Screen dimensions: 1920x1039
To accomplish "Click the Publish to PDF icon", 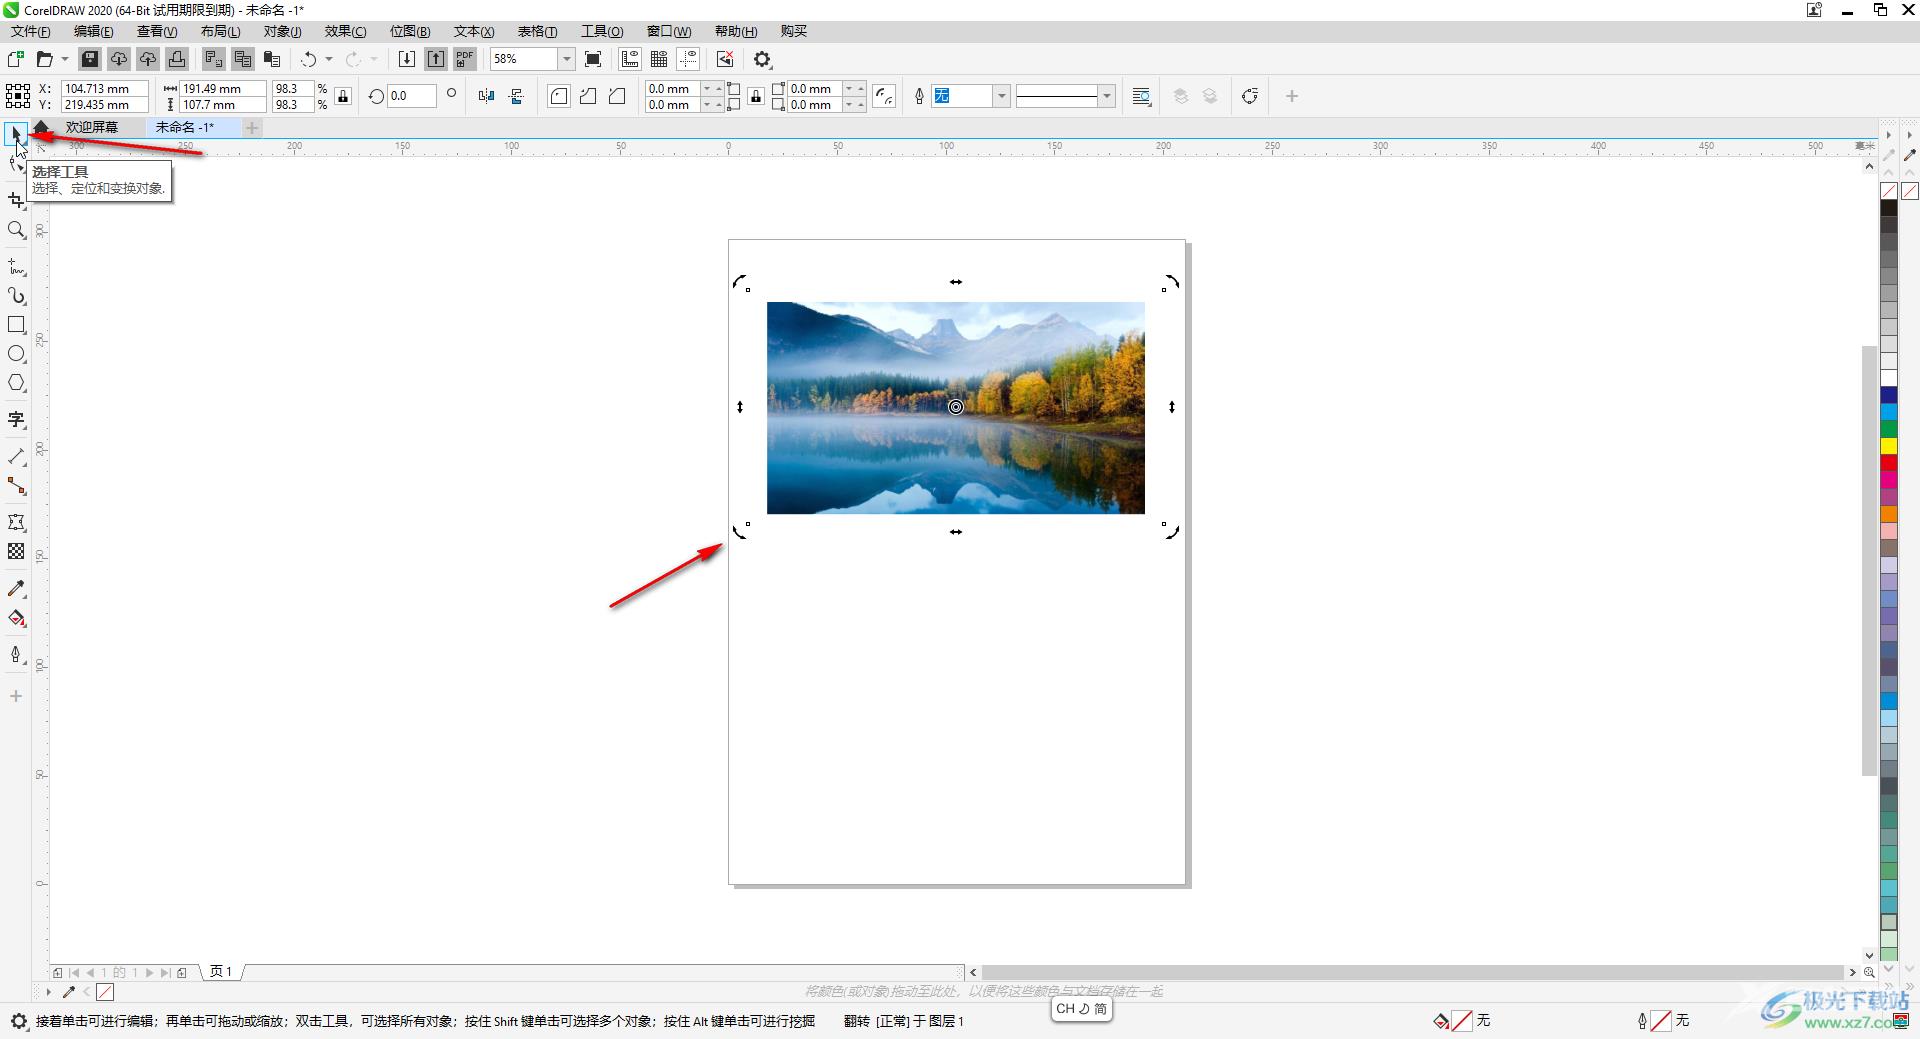I will click(x=465, y=59).
